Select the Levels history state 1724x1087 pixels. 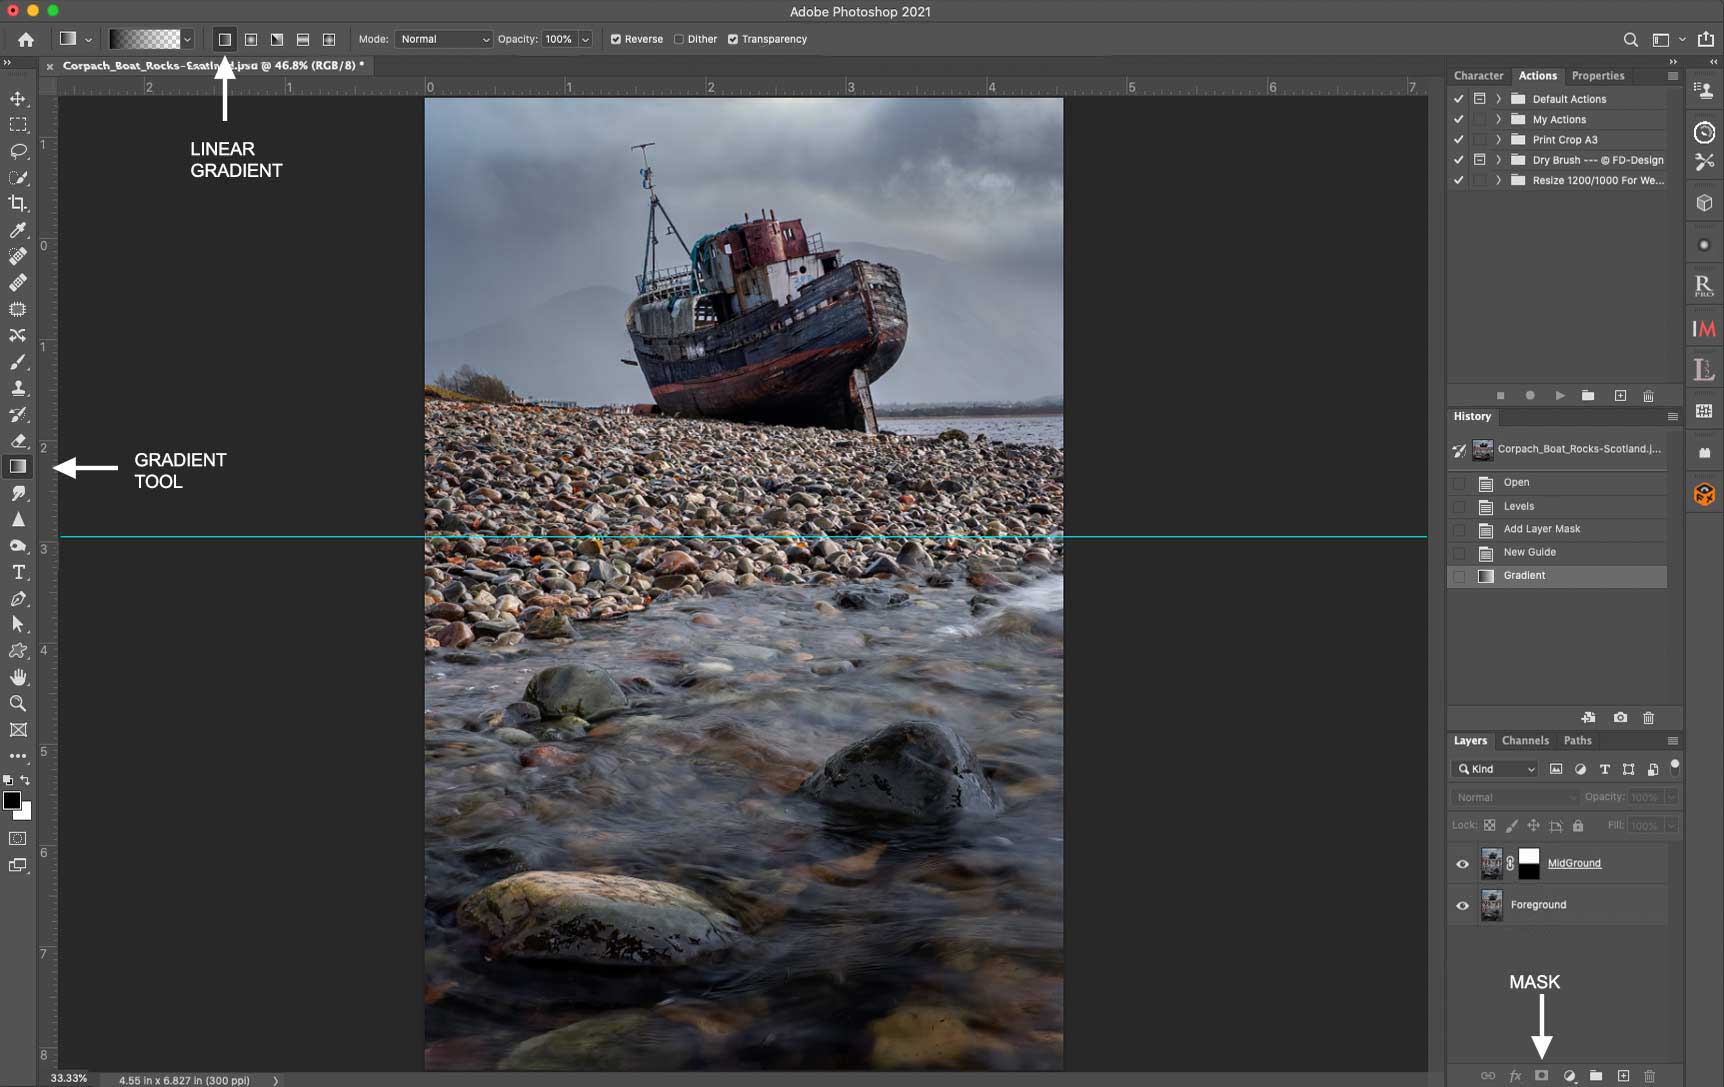tap(1518, 506)
